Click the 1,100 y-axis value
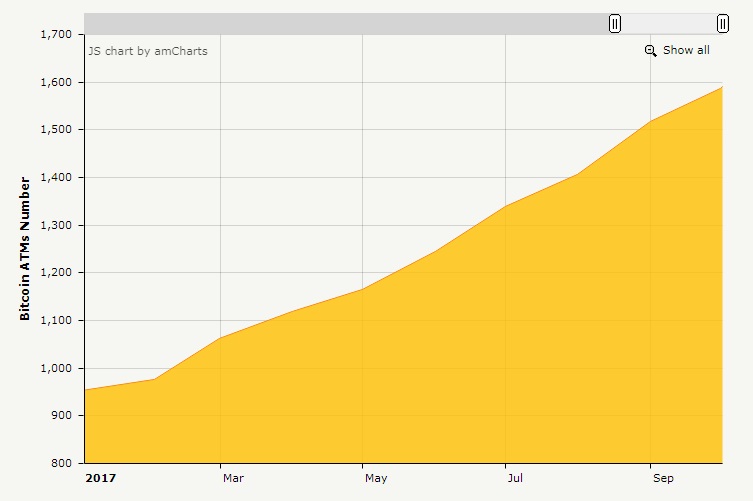753x501 pixels. 56,320
